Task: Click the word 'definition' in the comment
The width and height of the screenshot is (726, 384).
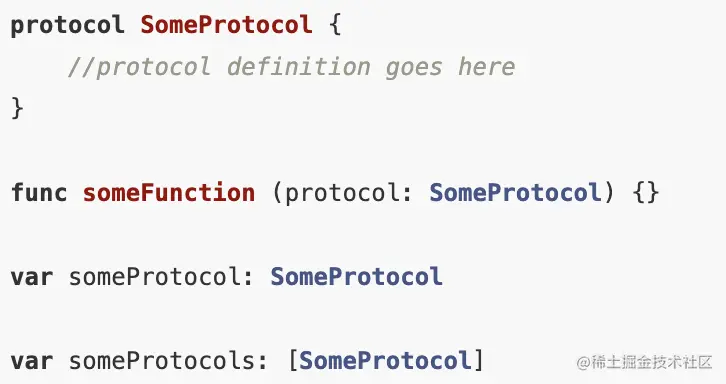Action: 299,66
